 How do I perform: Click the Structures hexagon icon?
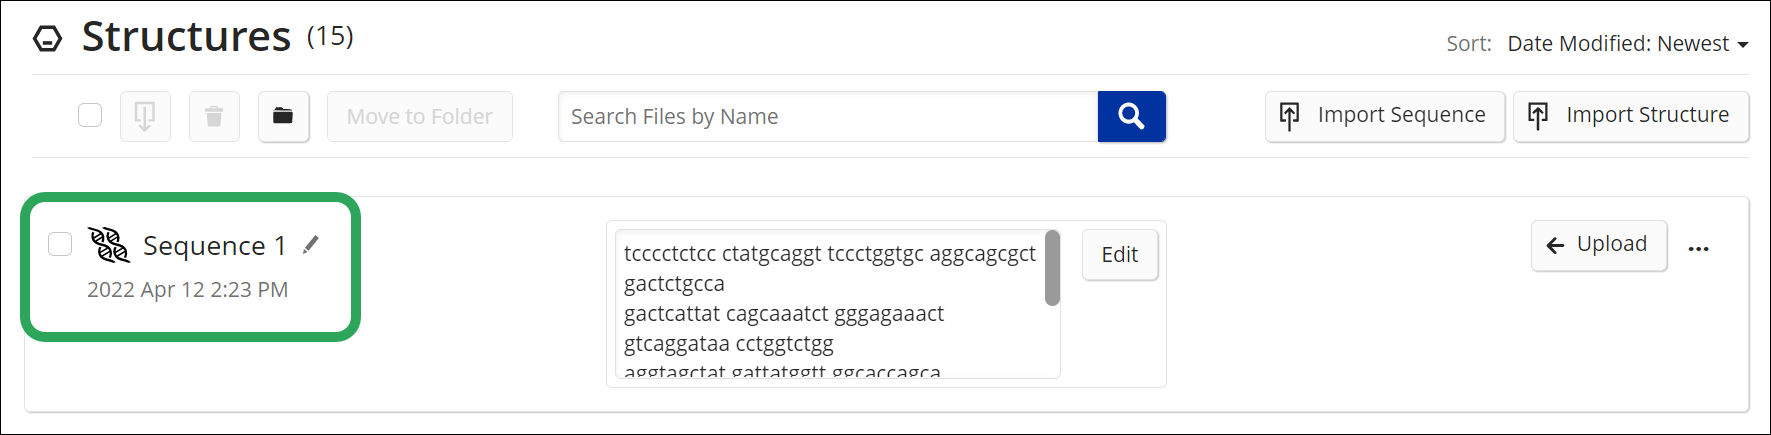tap(47, 39)
